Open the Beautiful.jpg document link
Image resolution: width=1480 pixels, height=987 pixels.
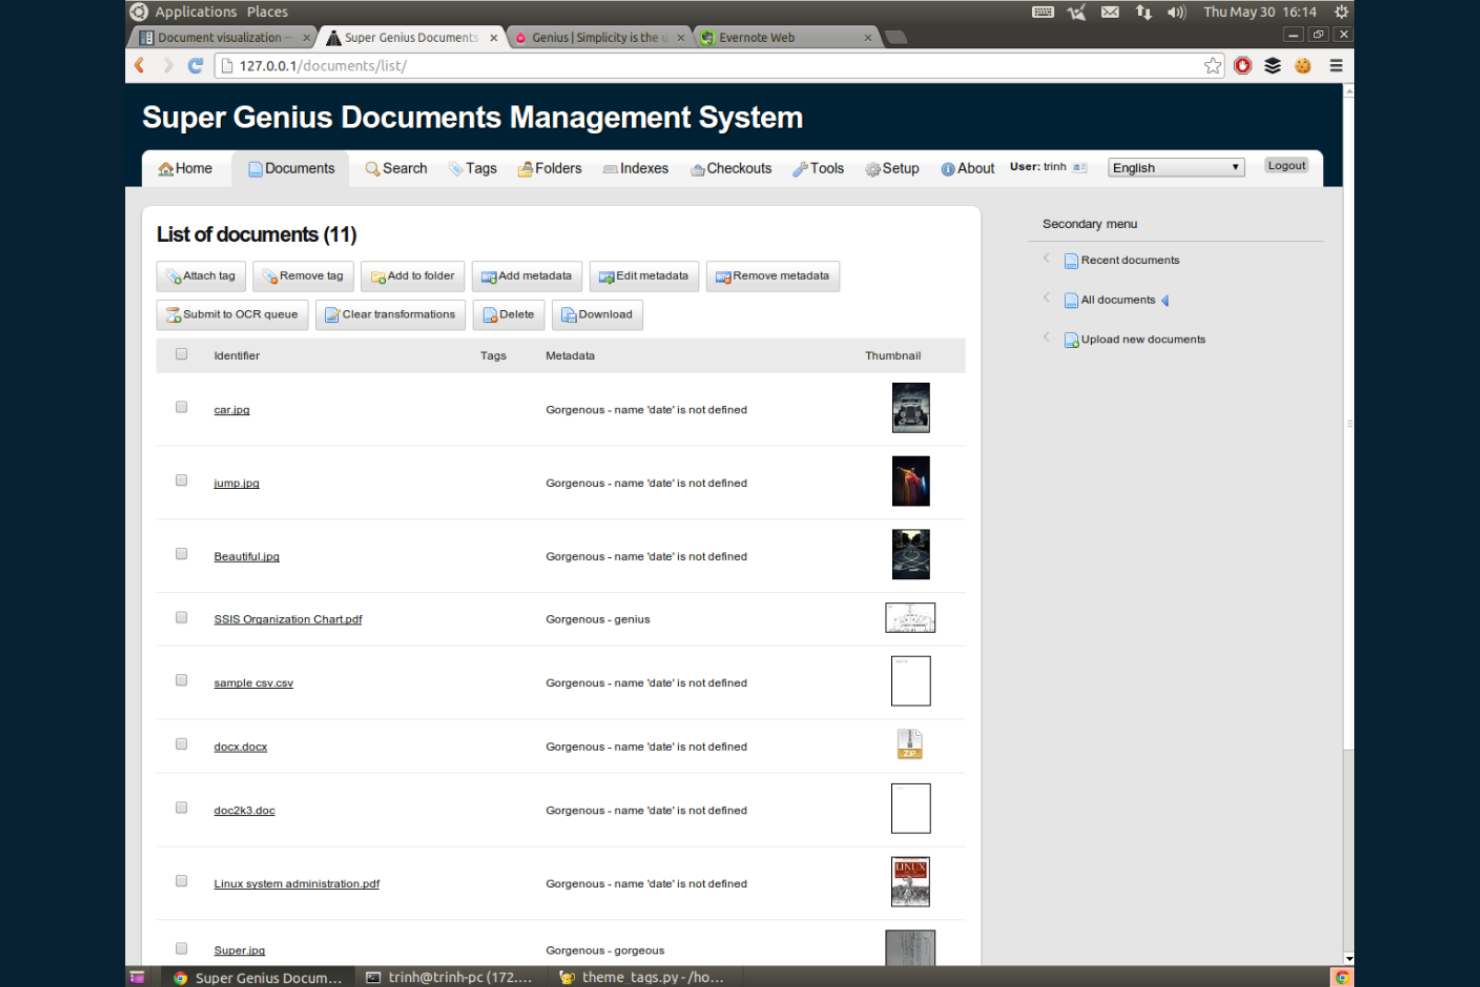point(246,556)
